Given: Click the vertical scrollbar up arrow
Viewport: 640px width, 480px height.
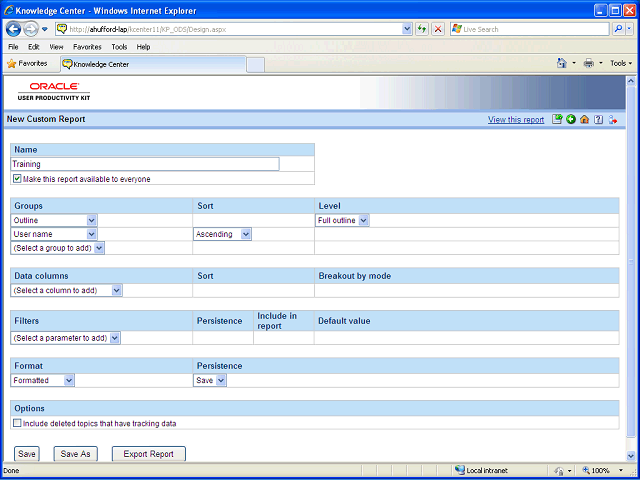Looking at the screenshot, I should pyautogui.click(x=630, y=81).
